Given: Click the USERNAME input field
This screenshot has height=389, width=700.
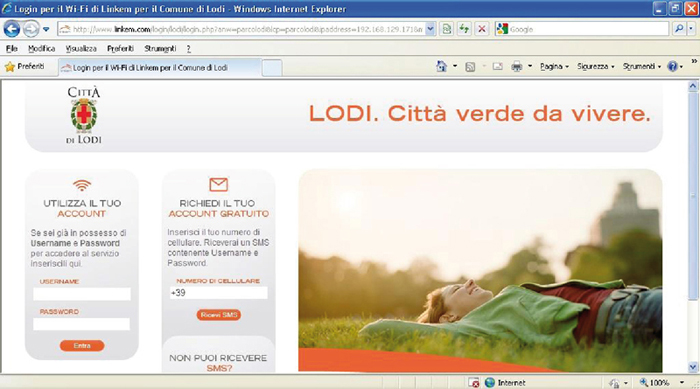Looking at the screenshot, I should pos(82,294).
